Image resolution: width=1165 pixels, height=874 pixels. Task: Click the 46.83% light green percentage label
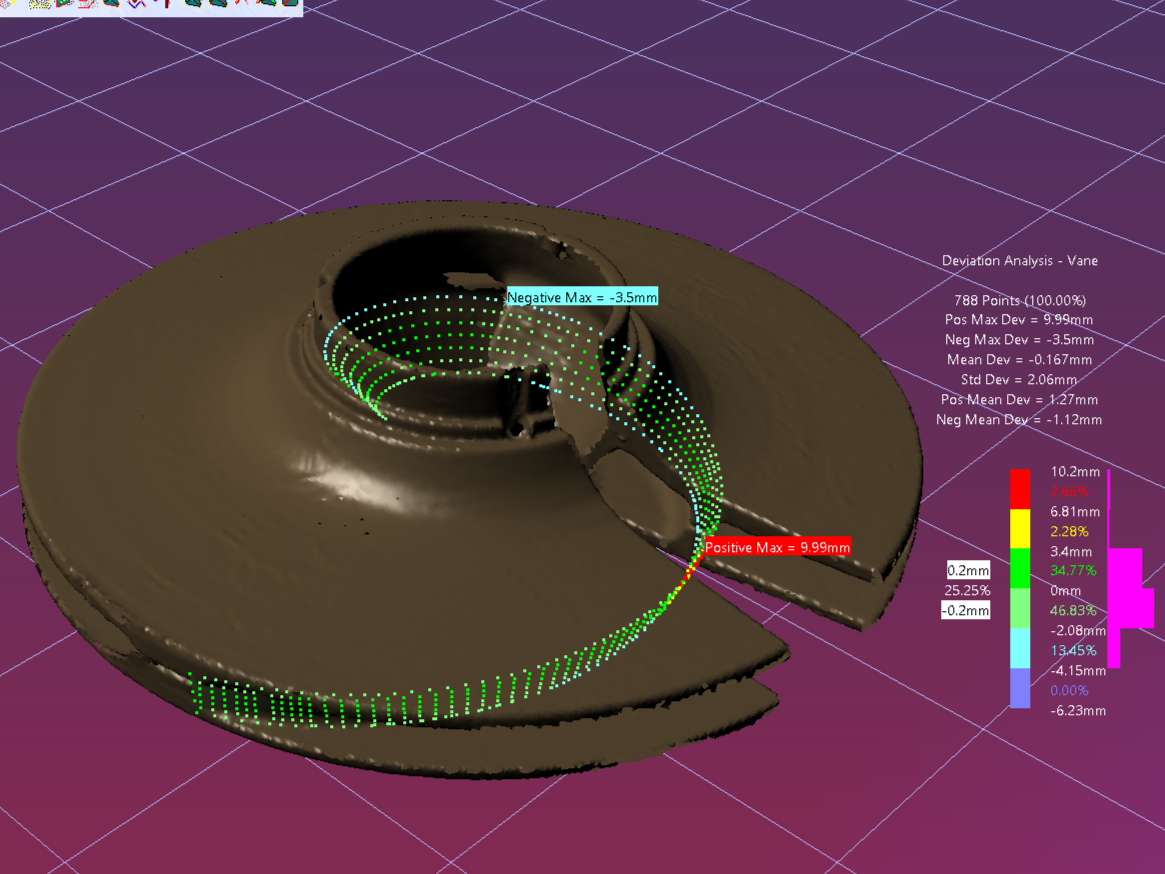click(1072, 610)
